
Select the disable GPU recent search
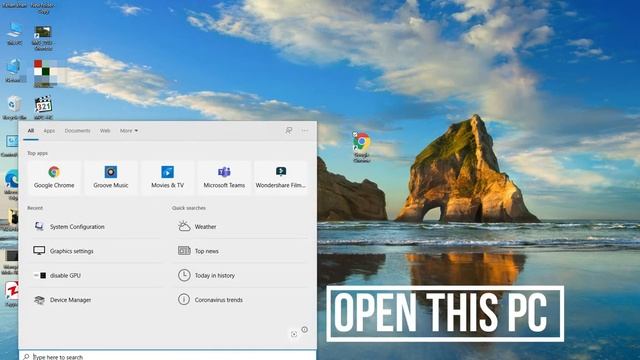pos(96,276)
